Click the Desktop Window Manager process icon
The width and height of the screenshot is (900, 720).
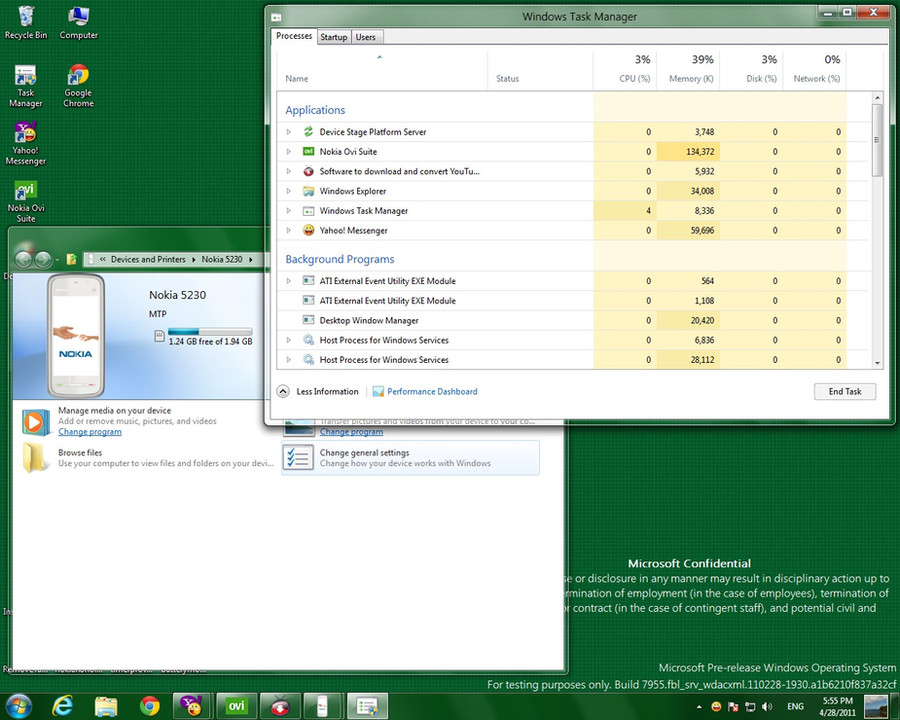[x=308, y=320]
